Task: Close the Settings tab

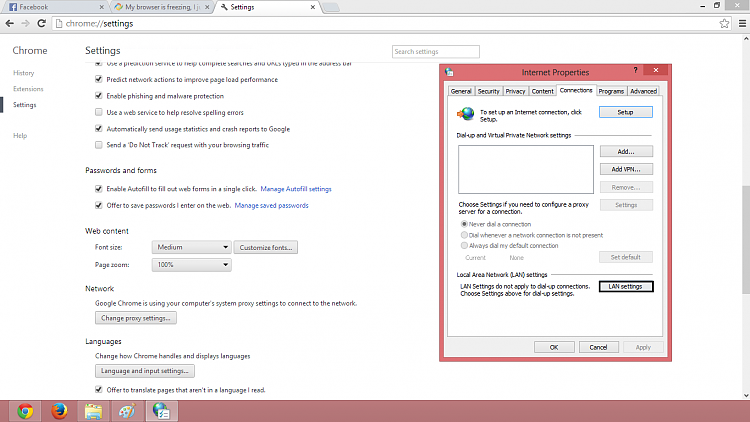Action: (313, 7)
